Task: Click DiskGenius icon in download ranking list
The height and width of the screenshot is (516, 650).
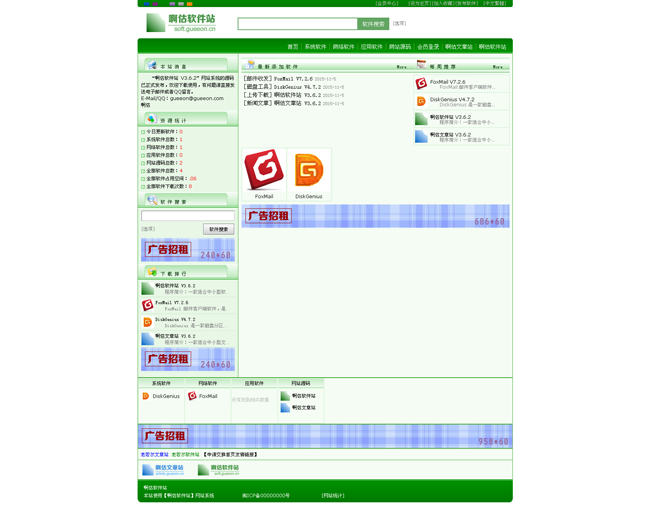Action: [148, 322]
